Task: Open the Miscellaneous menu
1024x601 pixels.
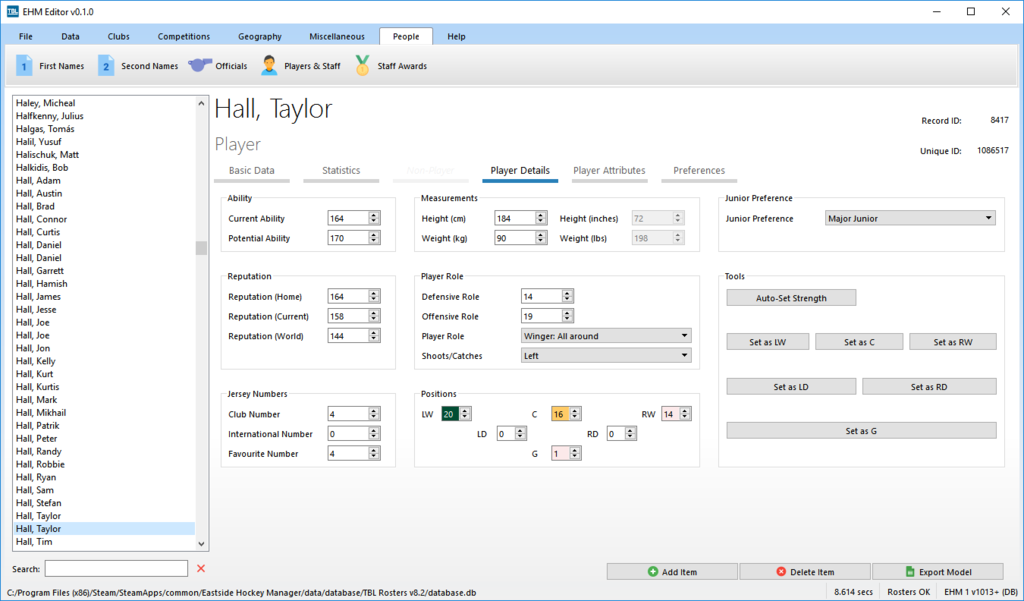Action: pos(336,37)
